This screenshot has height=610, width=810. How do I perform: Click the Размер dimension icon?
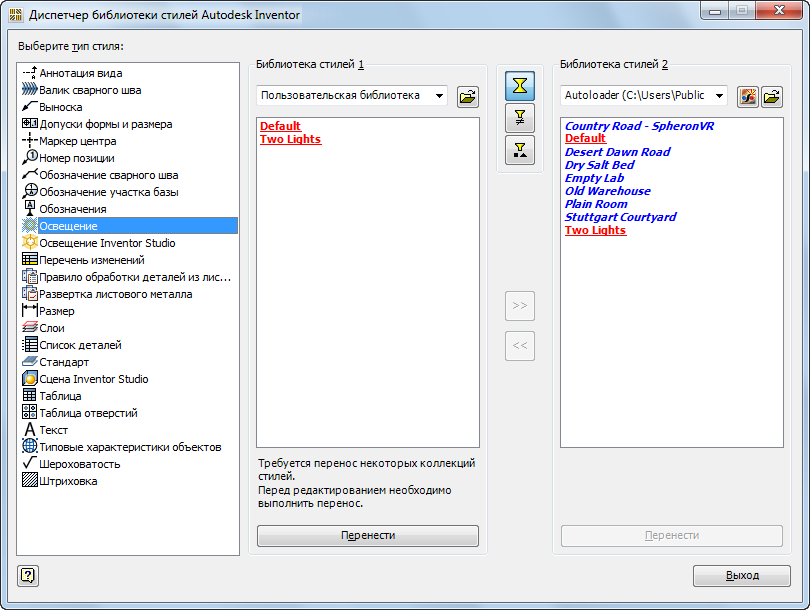point(30,310)
